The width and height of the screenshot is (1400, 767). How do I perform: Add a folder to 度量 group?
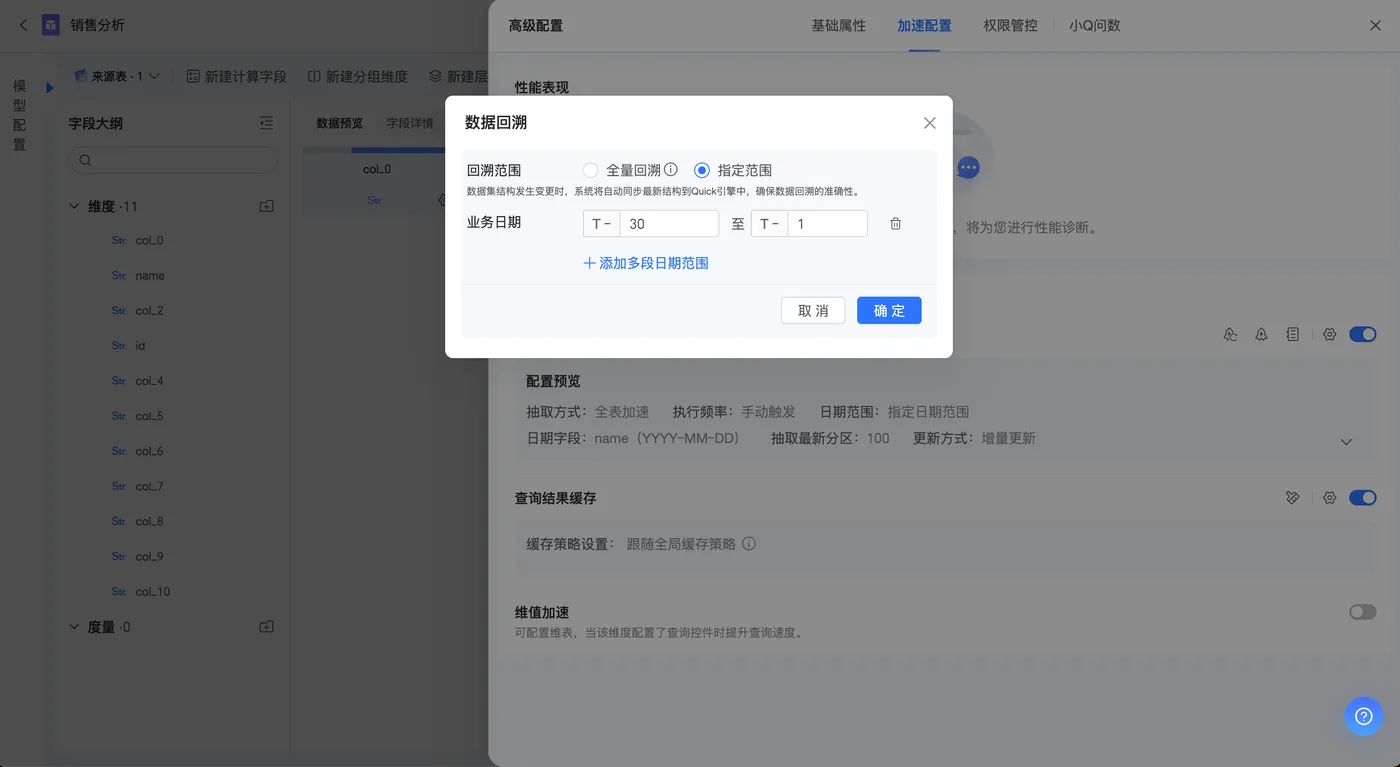(x=266, y=627)
